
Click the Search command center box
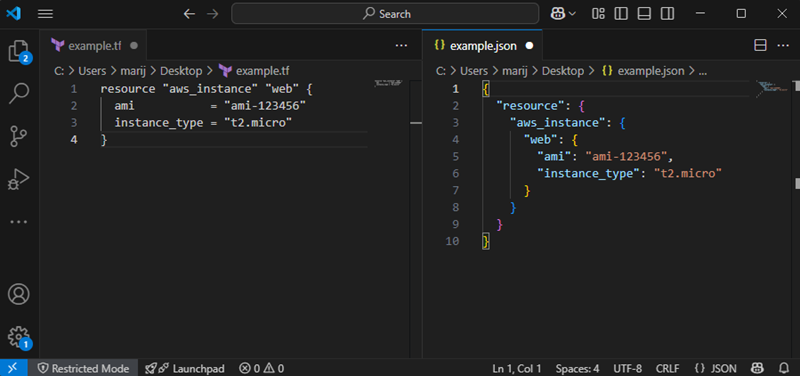click(385, 14)
